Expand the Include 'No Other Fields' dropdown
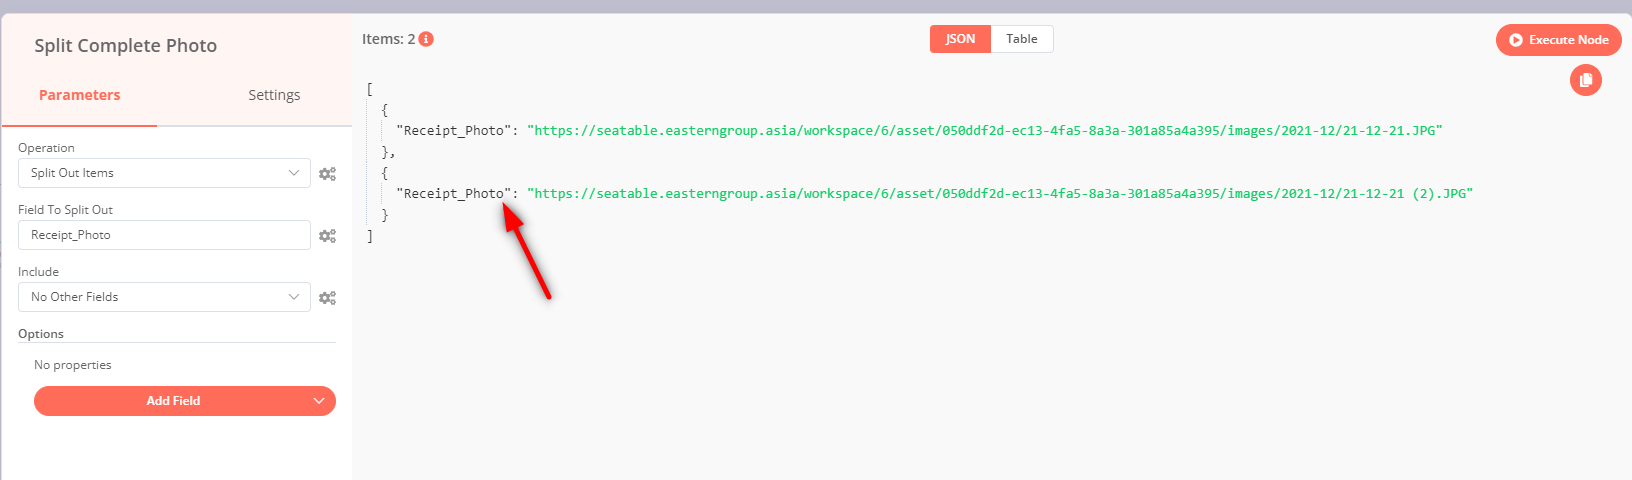This screenshot has height=480, width=1632. click(x=164, y=297)
